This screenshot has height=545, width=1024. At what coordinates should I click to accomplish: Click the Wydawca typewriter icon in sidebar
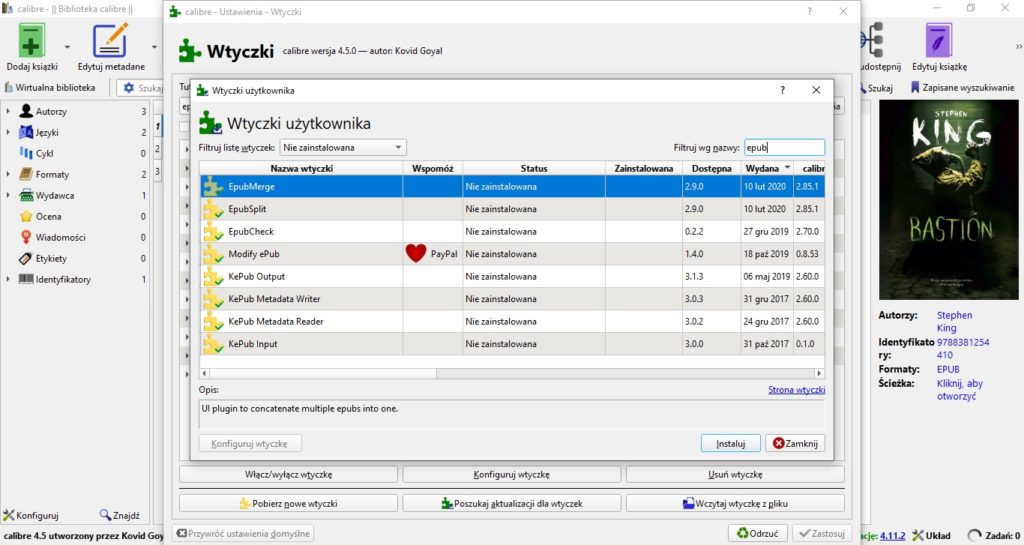tap(26, 195)
